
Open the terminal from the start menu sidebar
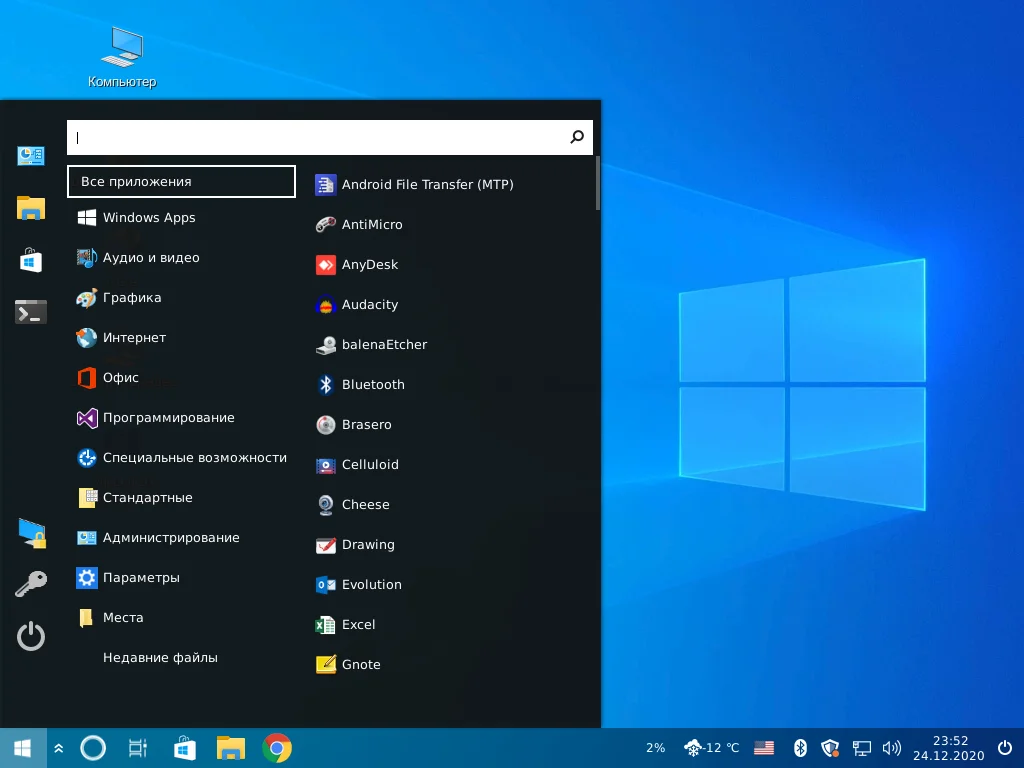pos(30,311)
